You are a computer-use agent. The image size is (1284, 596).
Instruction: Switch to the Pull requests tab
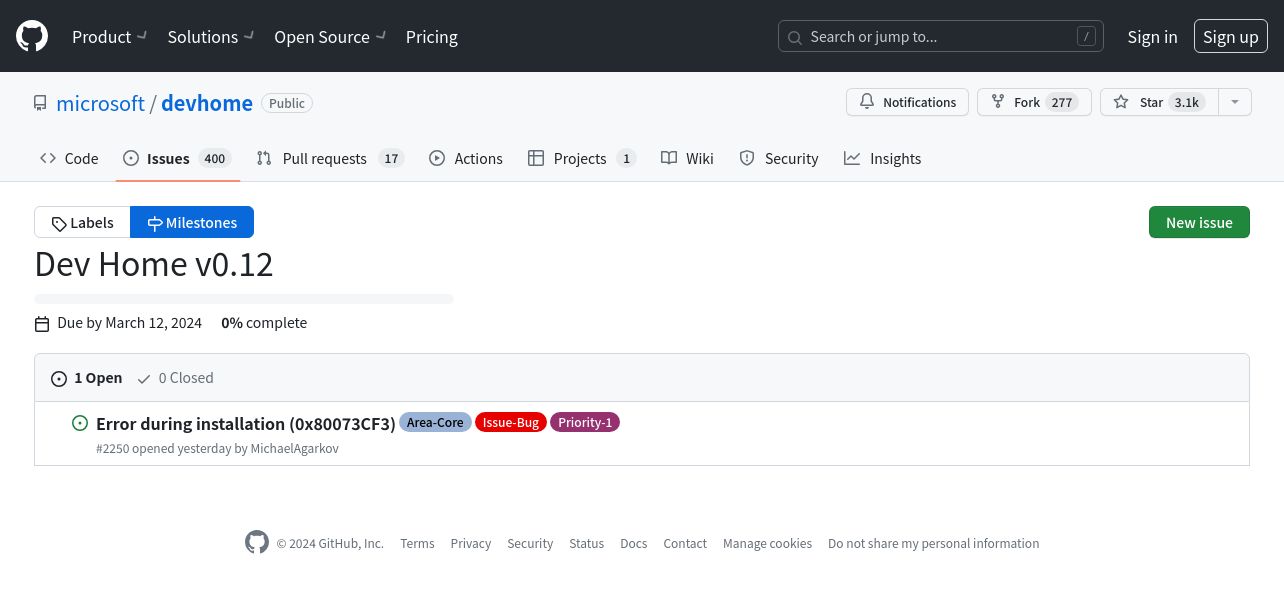(x=330, y=158)
